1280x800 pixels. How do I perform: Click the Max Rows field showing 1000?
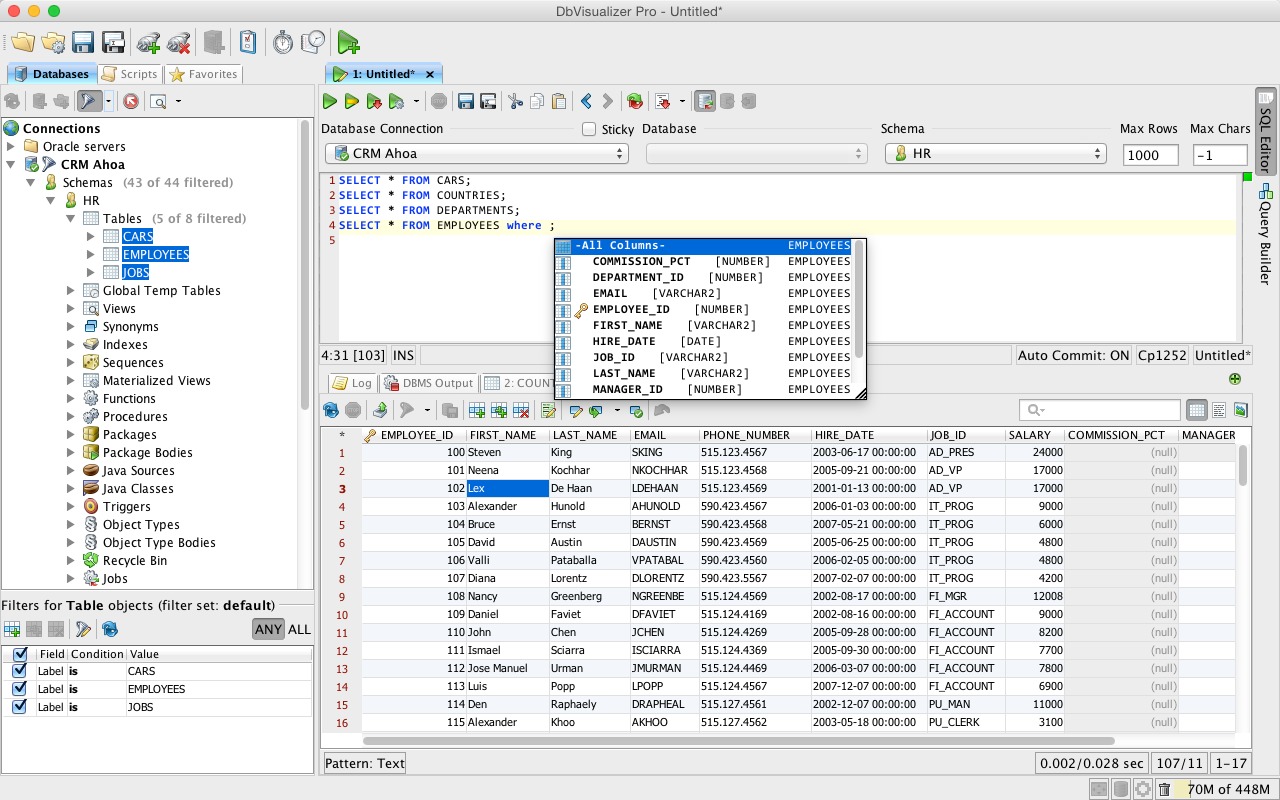tap(1150, 155)
